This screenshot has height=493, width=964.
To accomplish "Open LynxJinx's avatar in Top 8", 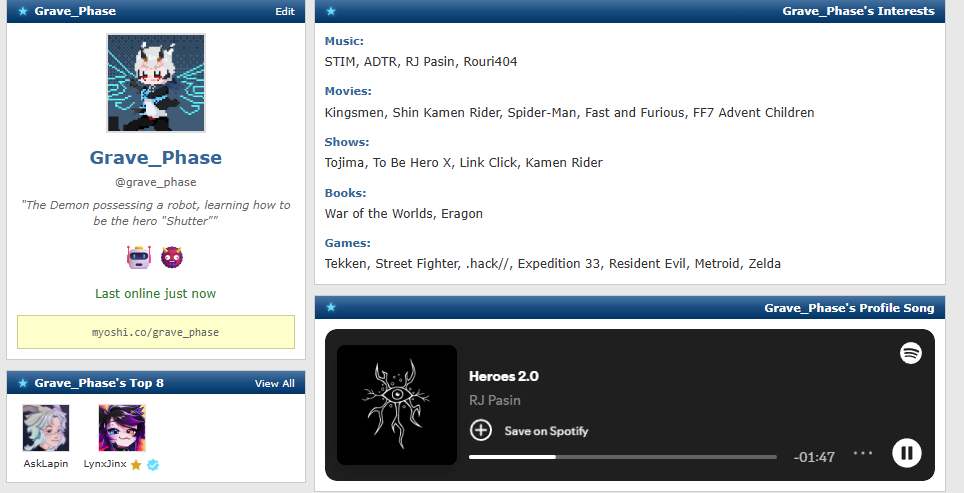I will pos(122,428).
